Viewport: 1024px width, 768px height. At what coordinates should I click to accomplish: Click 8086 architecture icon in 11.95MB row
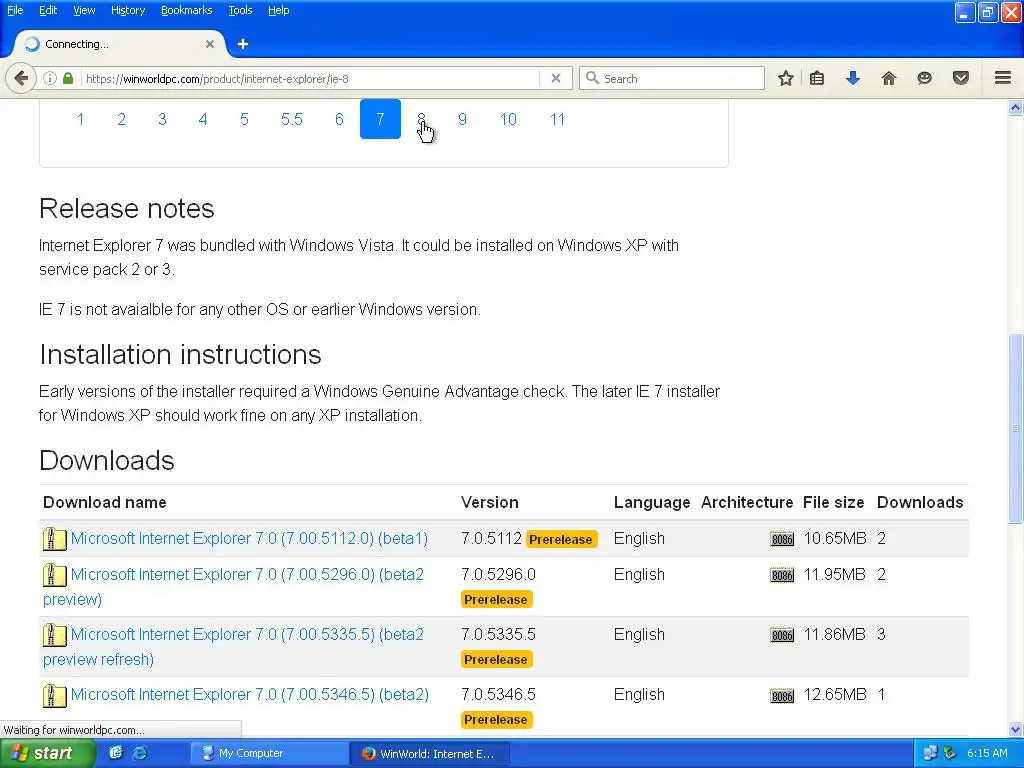[x=782, y=575]
